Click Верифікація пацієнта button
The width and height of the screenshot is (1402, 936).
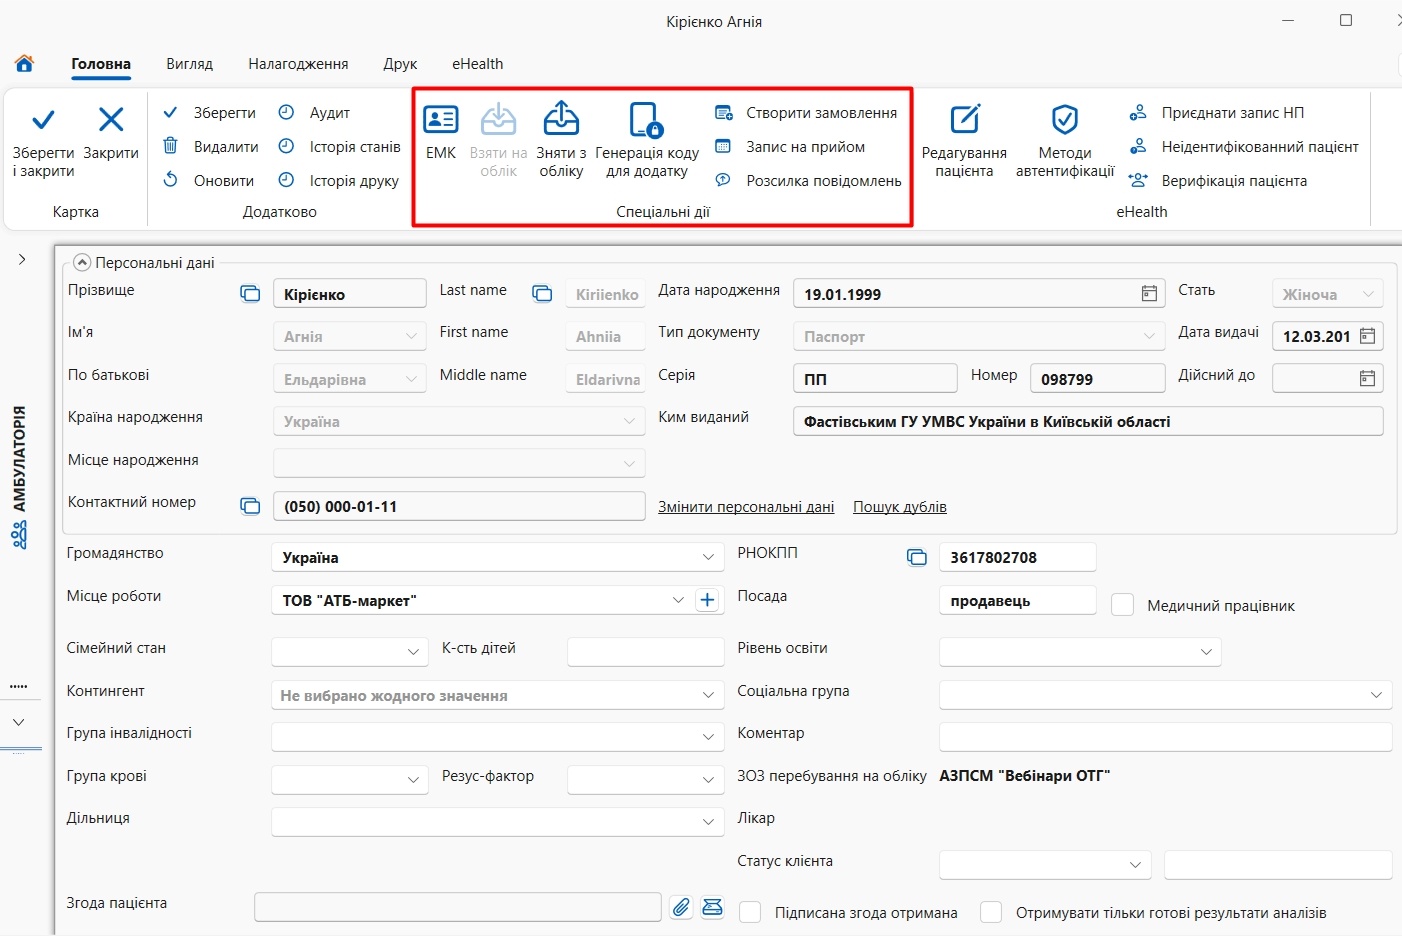1218,181
